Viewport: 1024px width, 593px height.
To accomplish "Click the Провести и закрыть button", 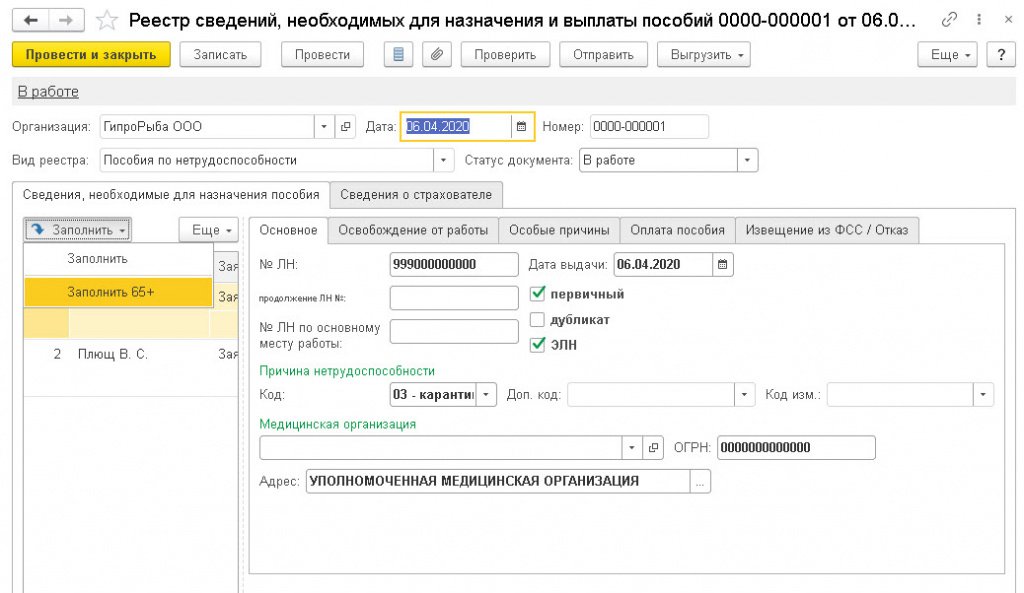I will pyautogui.click(x=91, y=55).
